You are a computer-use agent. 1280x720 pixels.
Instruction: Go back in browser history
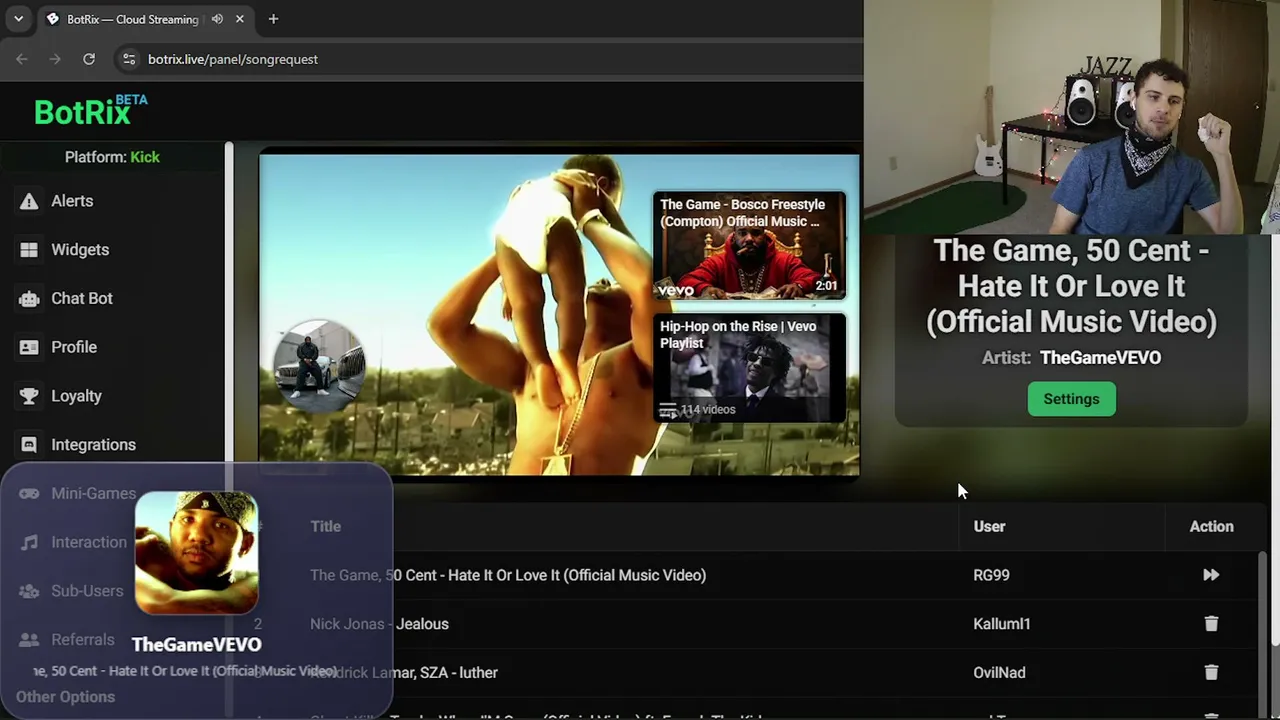coord(22,59)
